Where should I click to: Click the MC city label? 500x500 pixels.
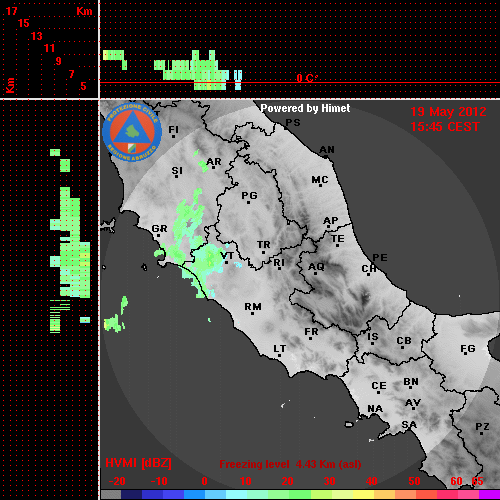pos(320,180)
